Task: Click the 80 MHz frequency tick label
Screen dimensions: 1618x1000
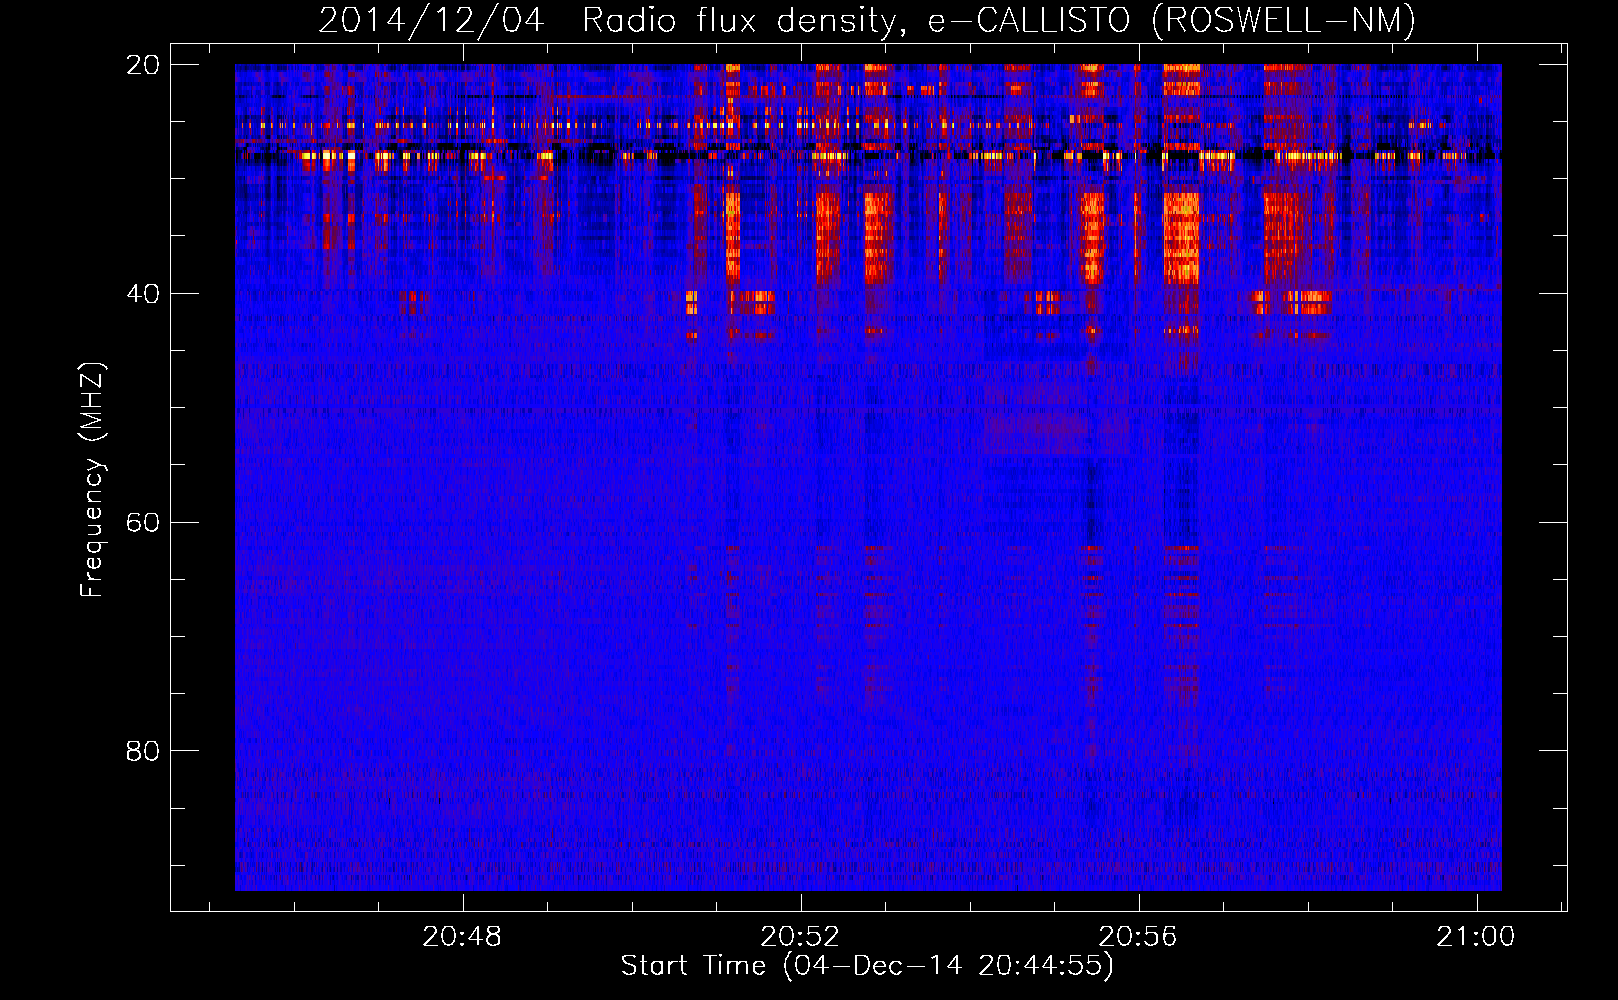Action: click(x=143, y=751)
